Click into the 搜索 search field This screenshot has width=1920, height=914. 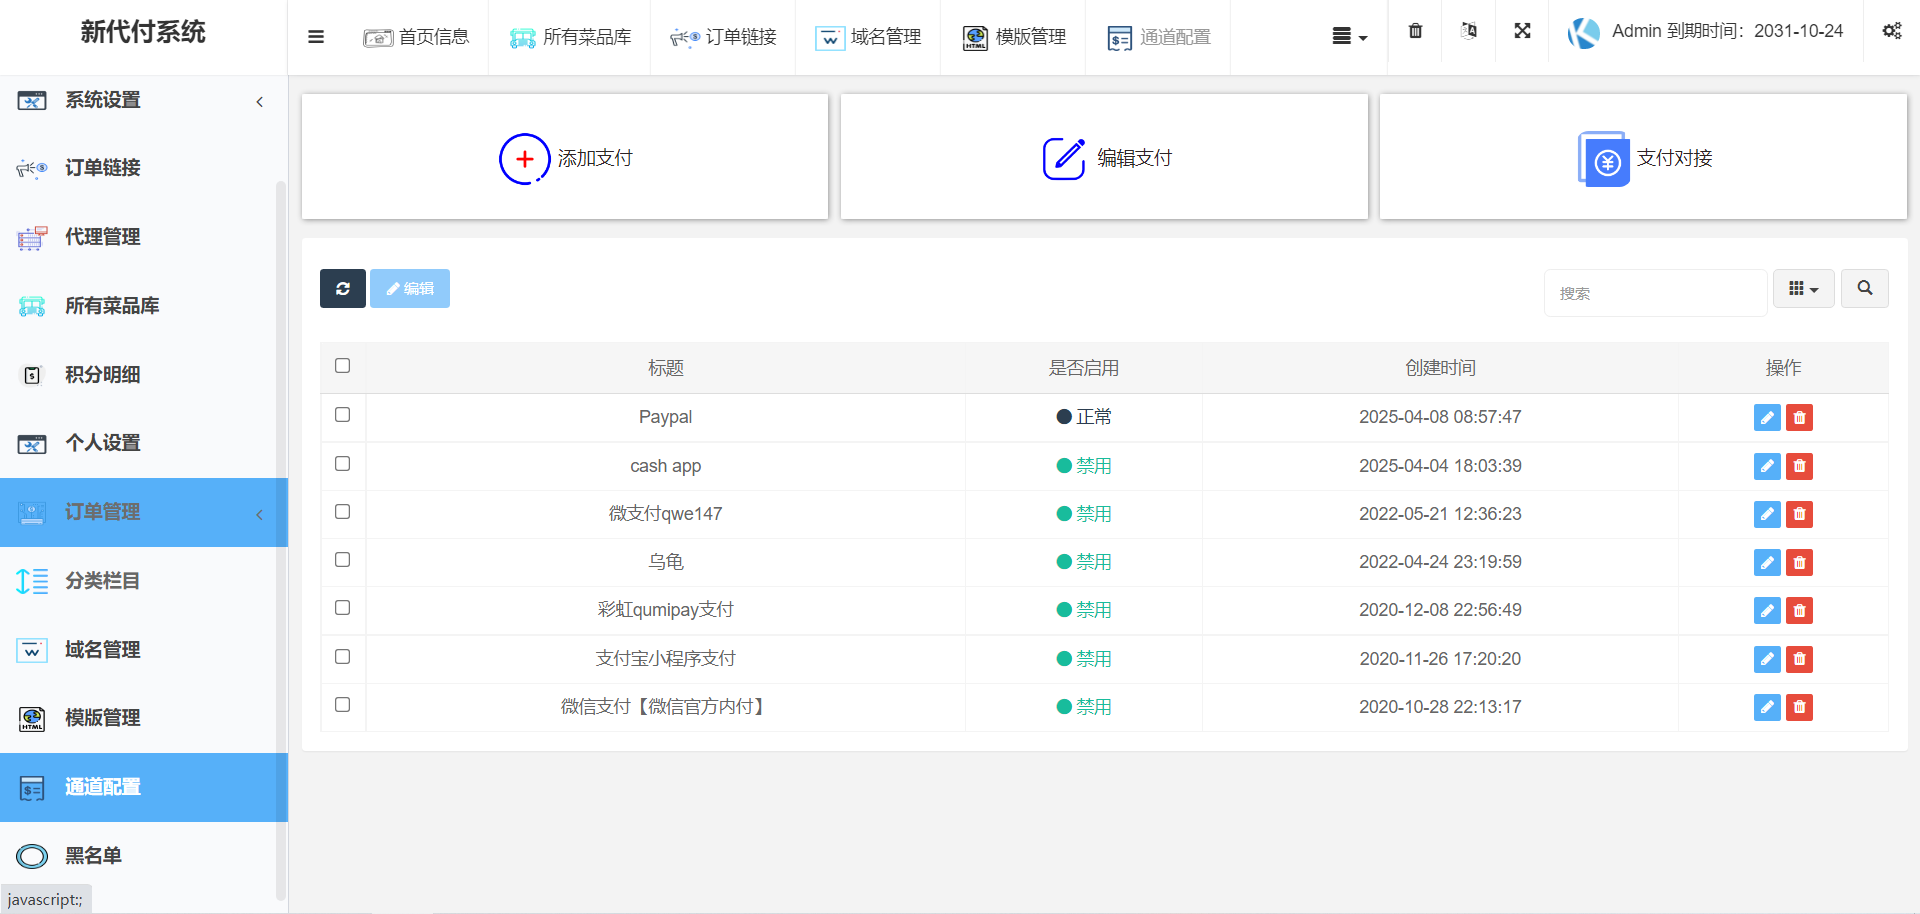[1655, 293]
